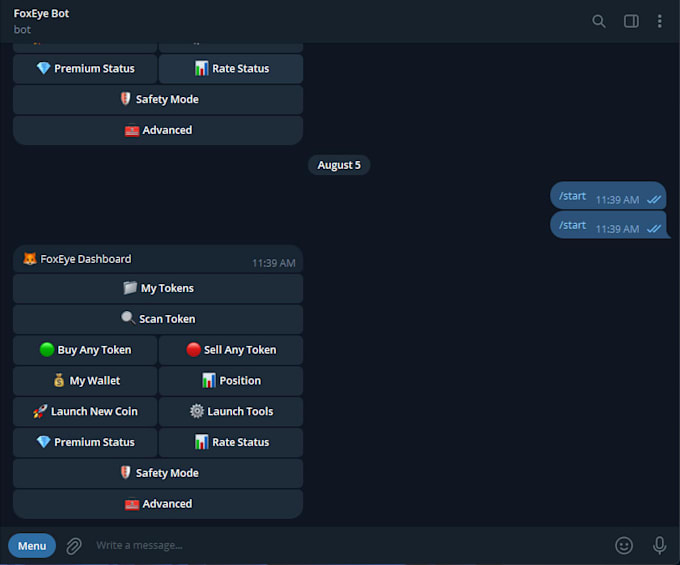Select the second /start sent message
680x565 pixels.
click(608, 225)
